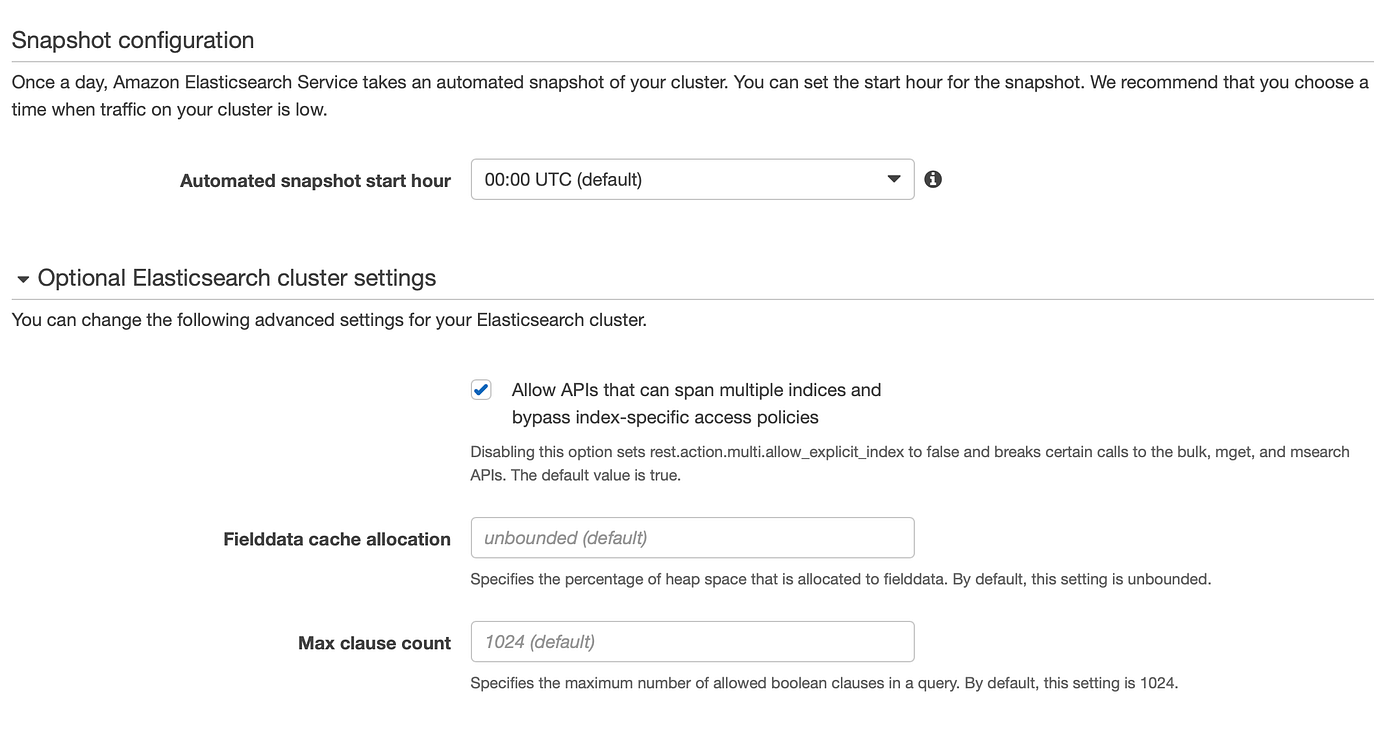Toggle the bypass index-specific access policies checkbox
Screen dimensions: 1400x739
481,389
